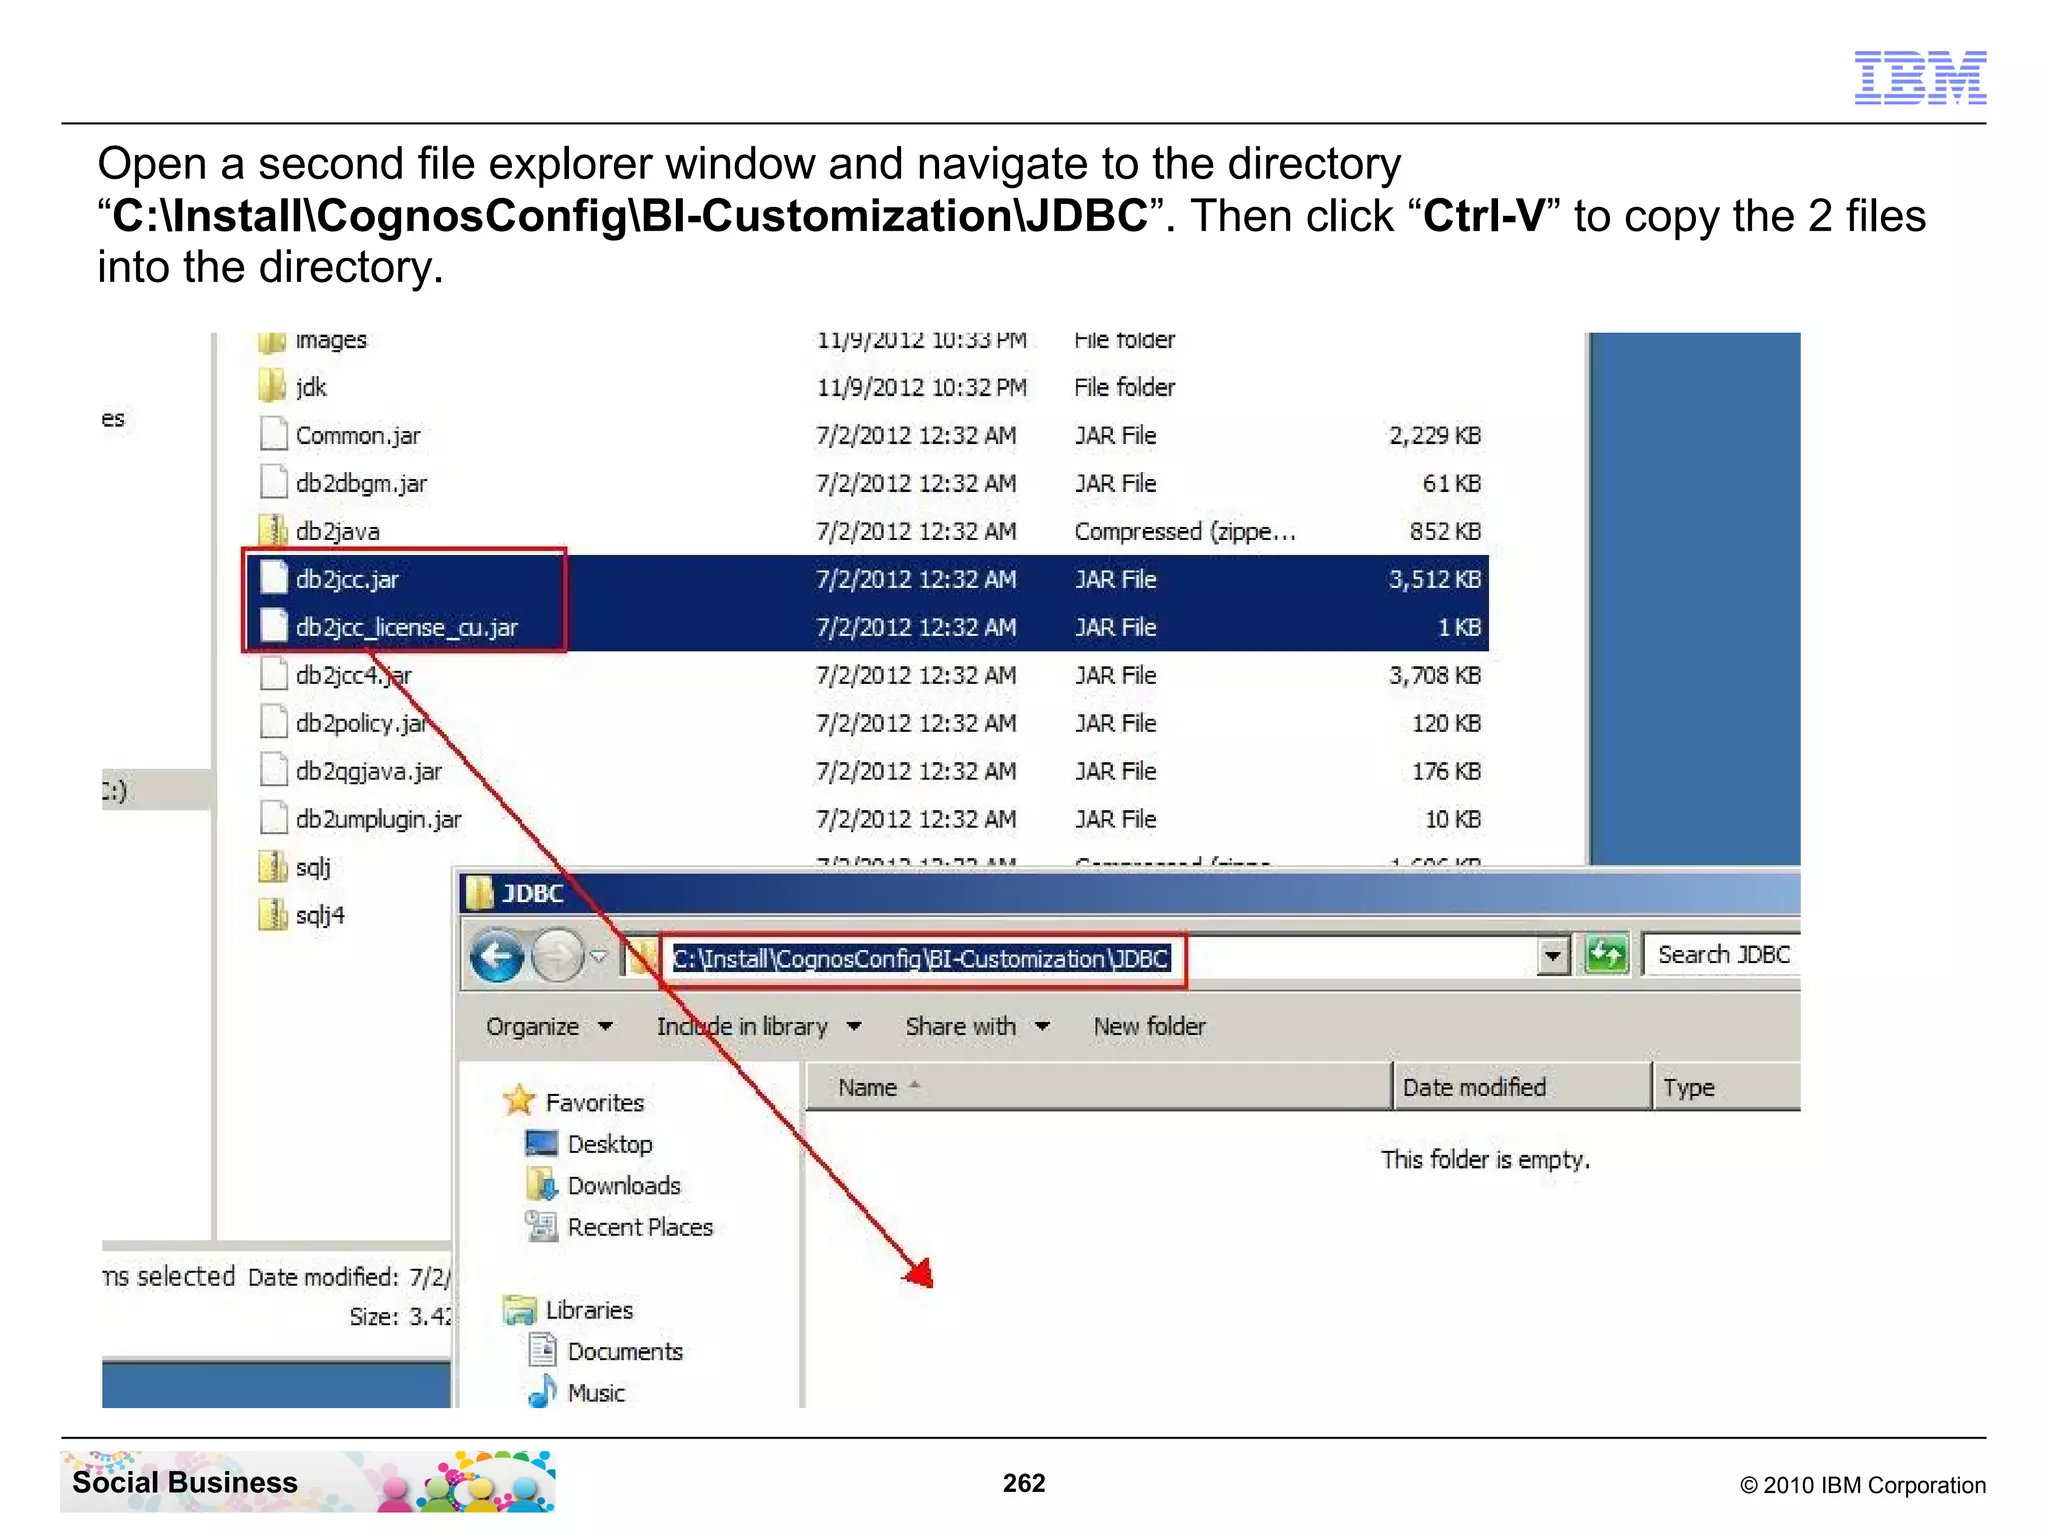Viewport: 2048px width, 1536px height.
Task: Open the Music library
Action: point(596,1393)
